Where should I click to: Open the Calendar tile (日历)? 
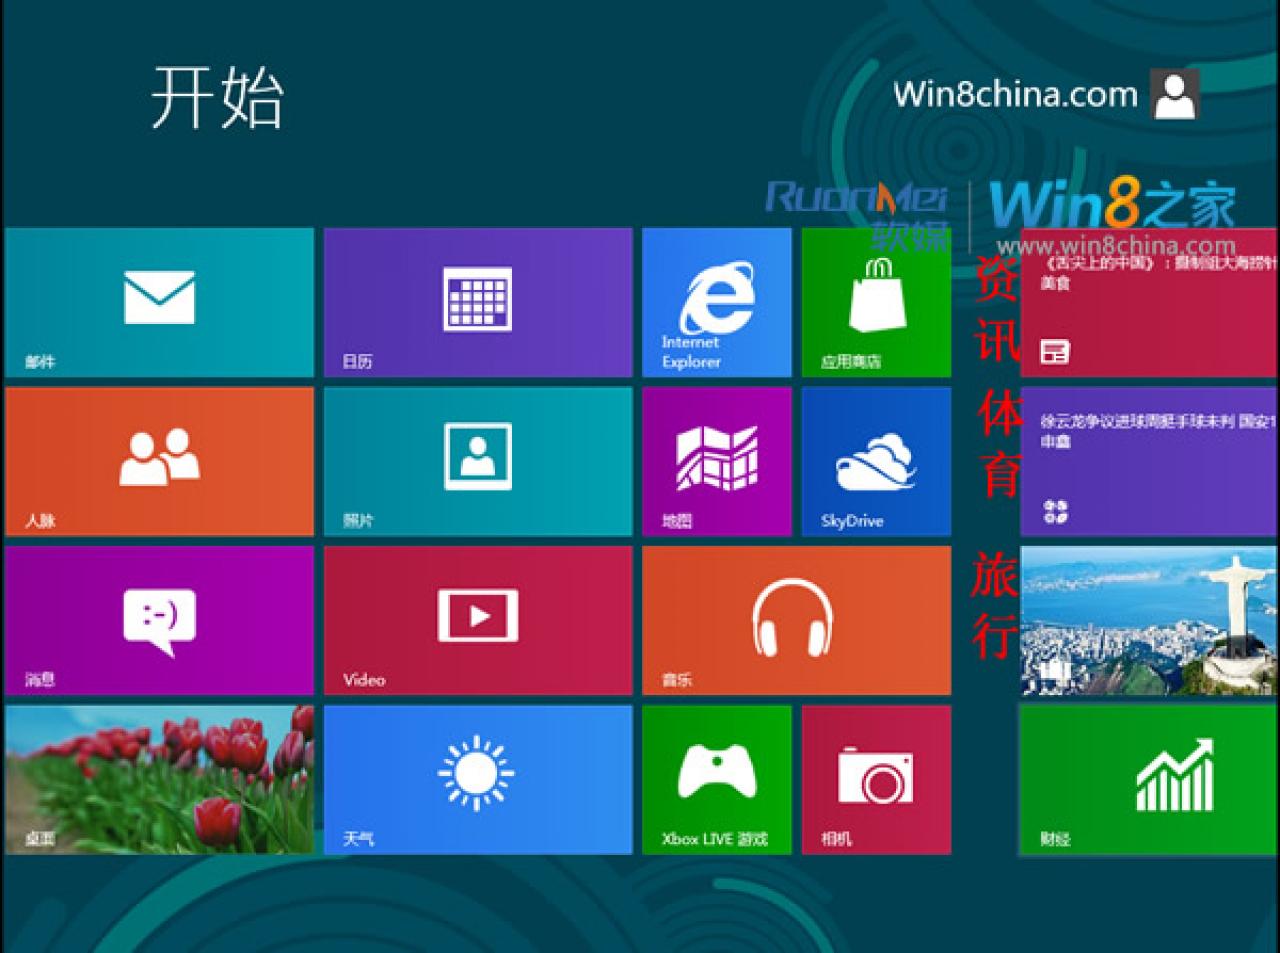[x=478, y=302]
